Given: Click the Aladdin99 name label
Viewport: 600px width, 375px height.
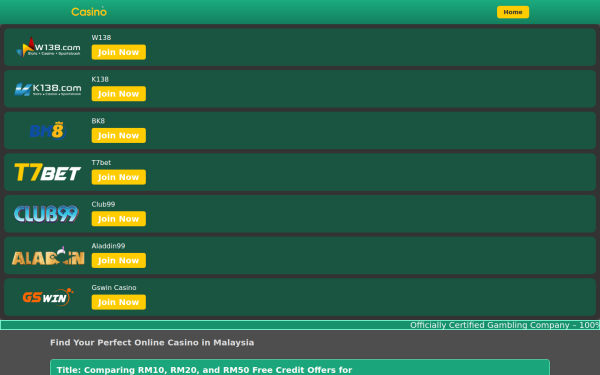Looking at the screenshot, I should click(x=108, y=246).
